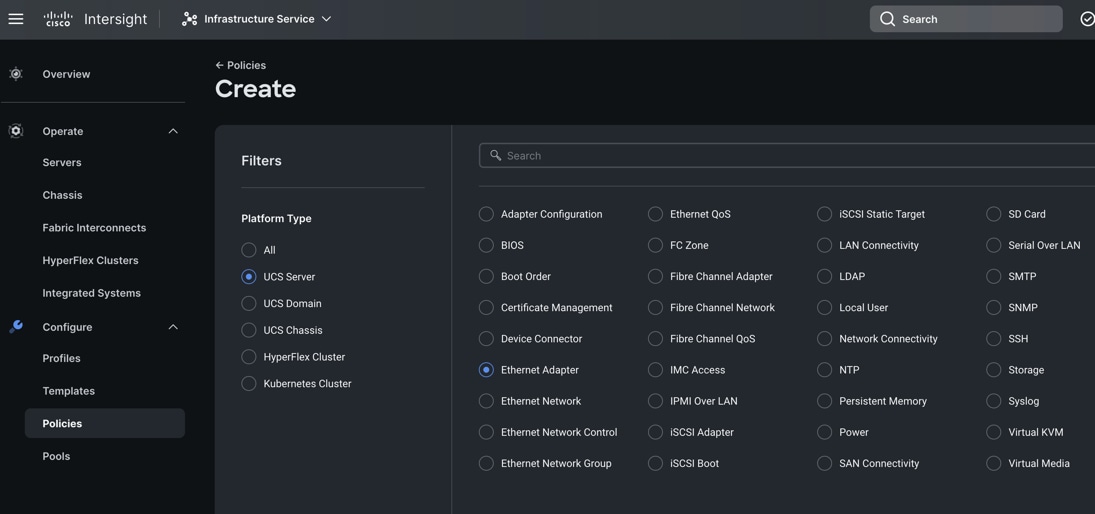Select the Virtual KVM policy option
Screen dimensions: 1095x514
[x=993, y=432]
